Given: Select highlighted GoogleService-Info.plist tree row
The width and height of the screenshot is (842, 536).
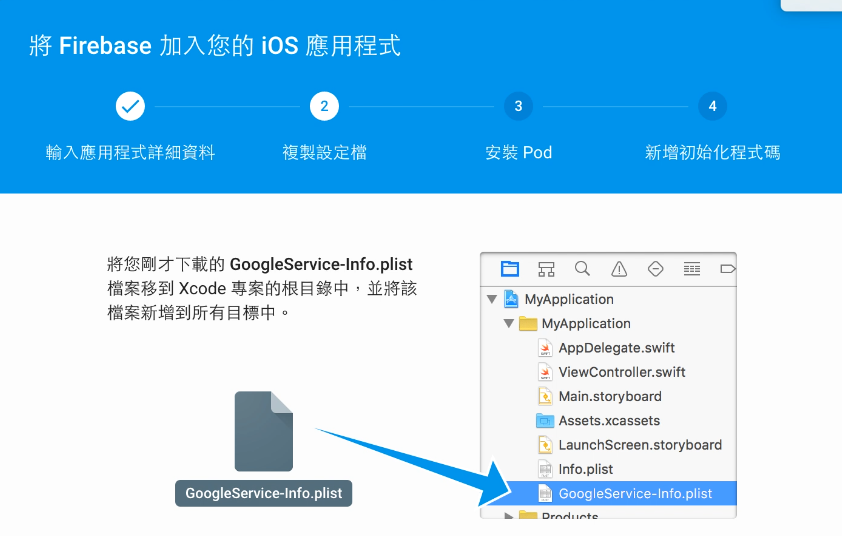Looking at the screenshot, I should pos(608,493).
